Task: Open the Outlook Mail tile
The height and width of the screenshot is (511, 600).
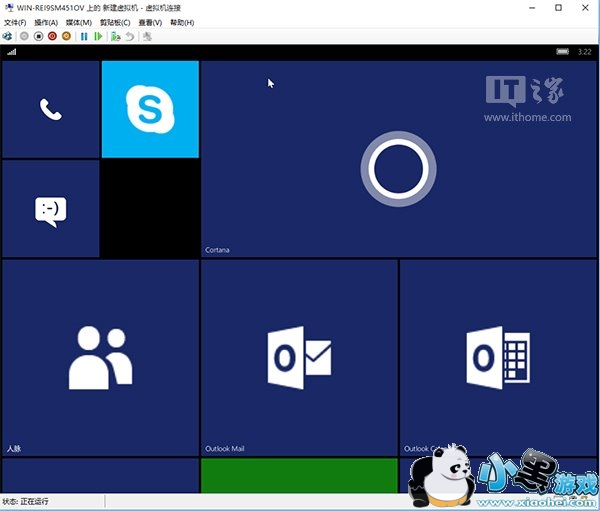Action: [x=299, y=358]
